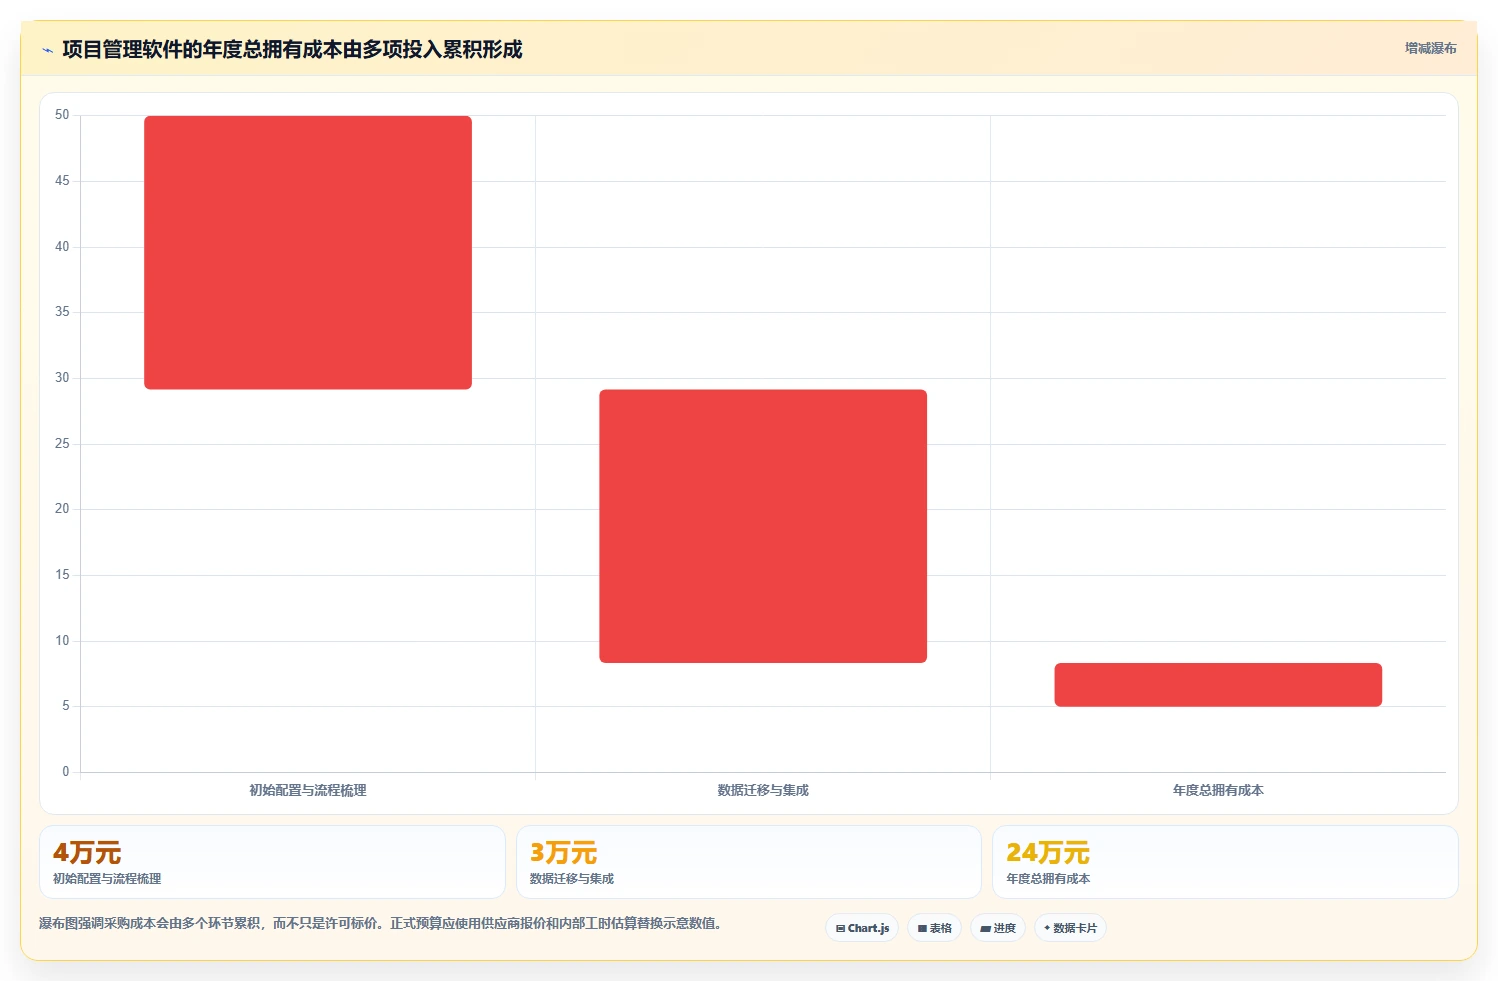Screen dimensions: 1498x981
Task: Click the Chart.js tag
Action: click(862, 928)
